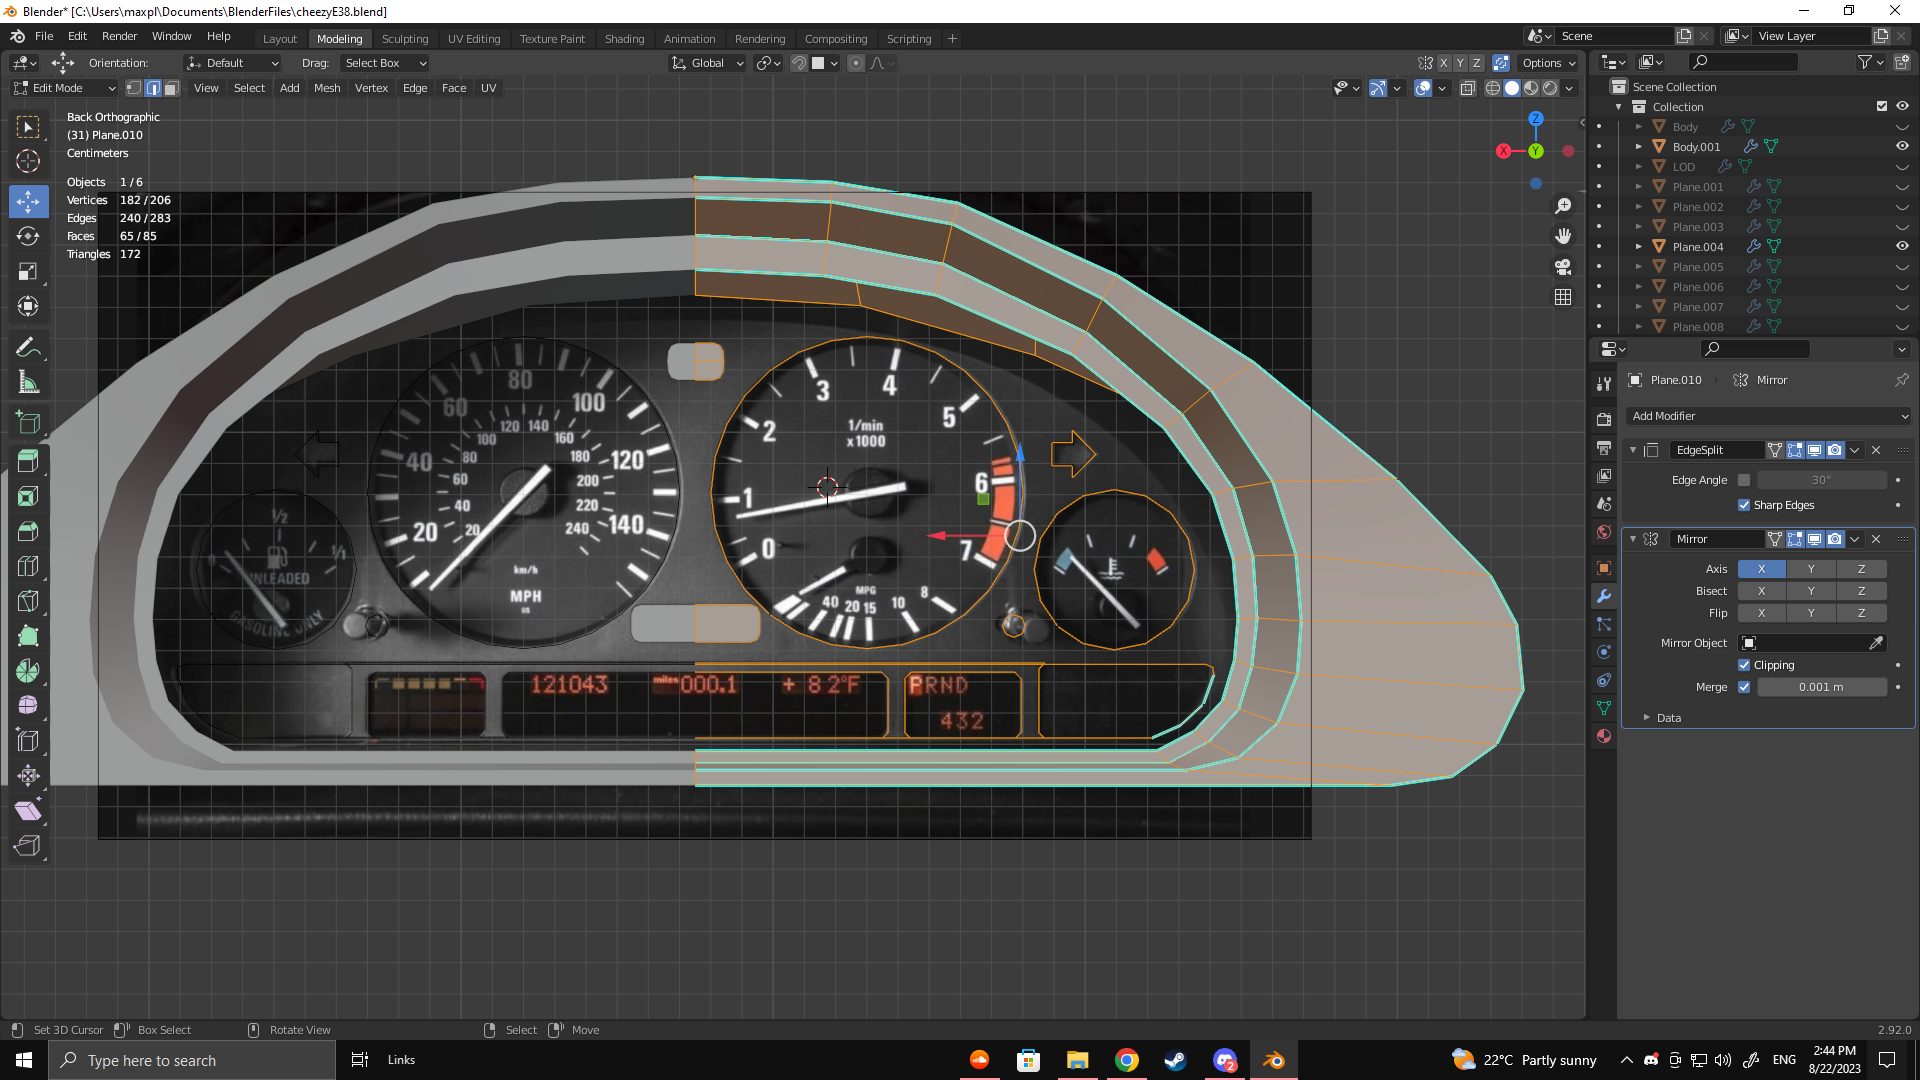Select the Rotate tool
1920x1080 pixels.
(x=28, y=236)
